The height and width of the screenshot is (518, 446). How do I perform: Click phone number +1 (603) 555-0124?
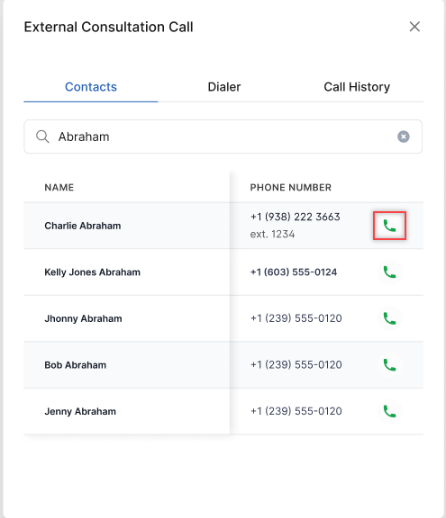tap(293, 272)
